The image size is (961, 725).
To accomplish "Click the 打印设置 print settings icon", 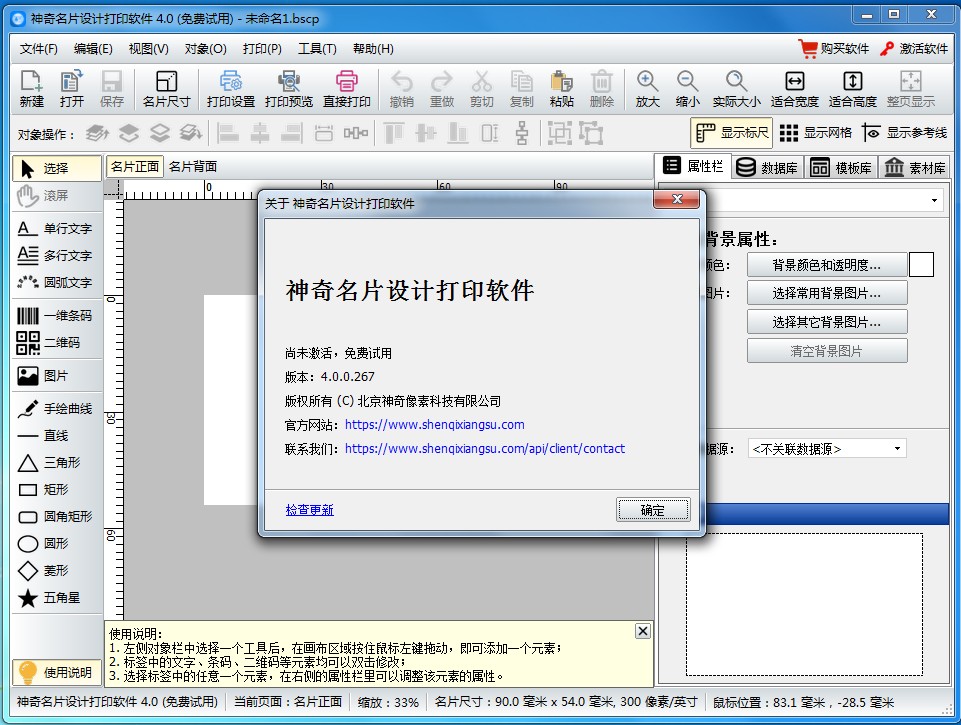I will [230, 88].
